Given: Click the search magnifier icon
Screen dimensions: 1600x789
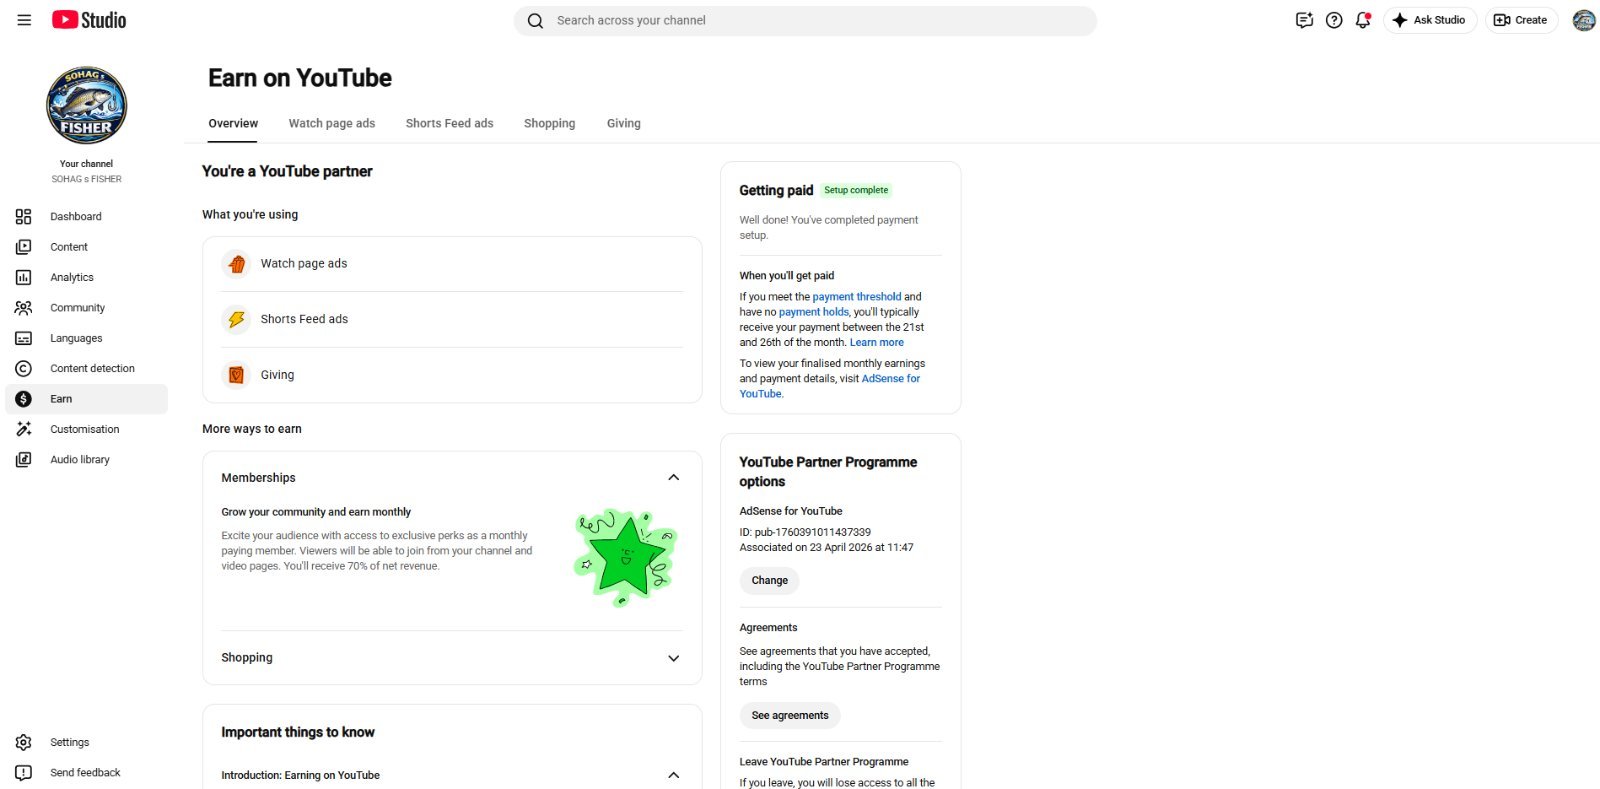Looking at the screenshot, I should pyautogui.click(x=536, y=21).
